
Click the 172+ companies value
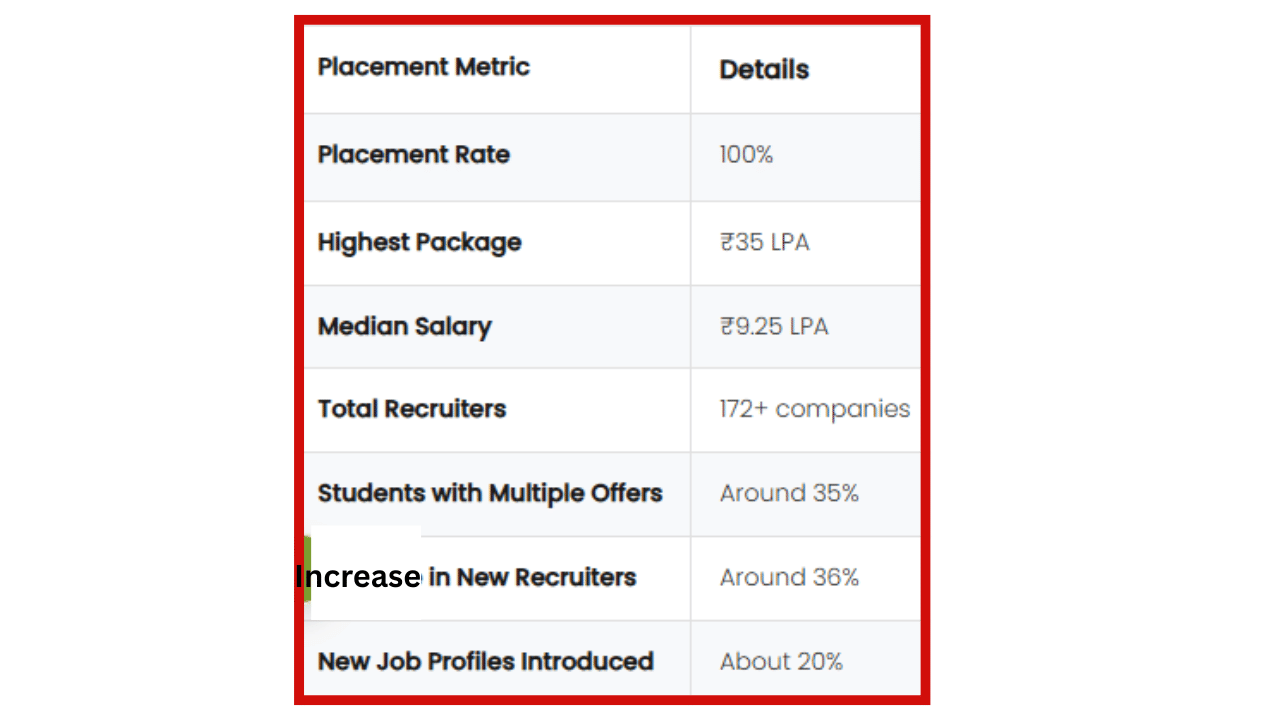(814, 409)
